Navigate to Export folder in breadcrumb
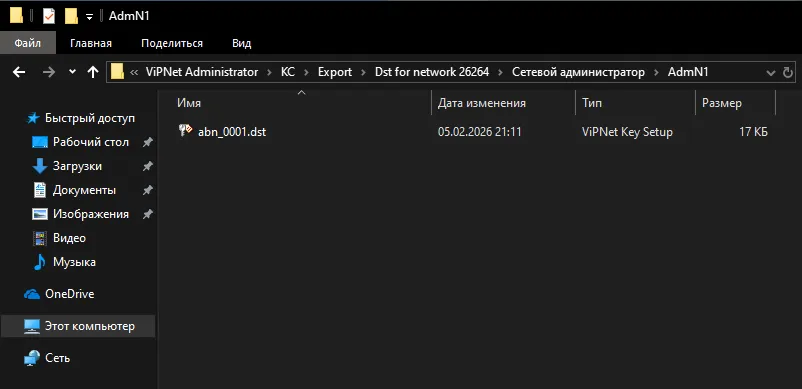This screenshot has height=389, width=802. [x=335, y=72]
